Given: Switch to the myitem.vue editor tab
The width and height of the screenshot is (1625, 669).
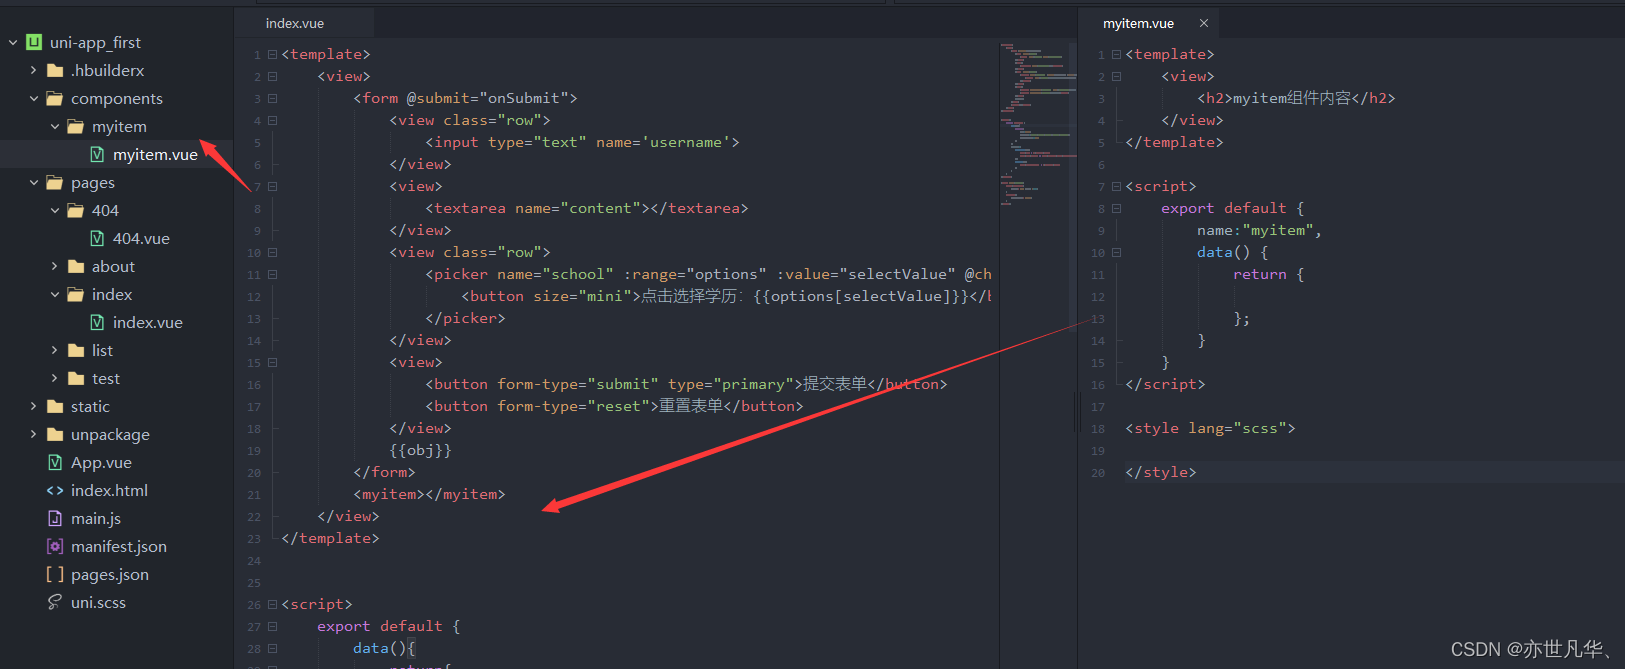Looking at the screenshot, I should tap(1138, 23).
